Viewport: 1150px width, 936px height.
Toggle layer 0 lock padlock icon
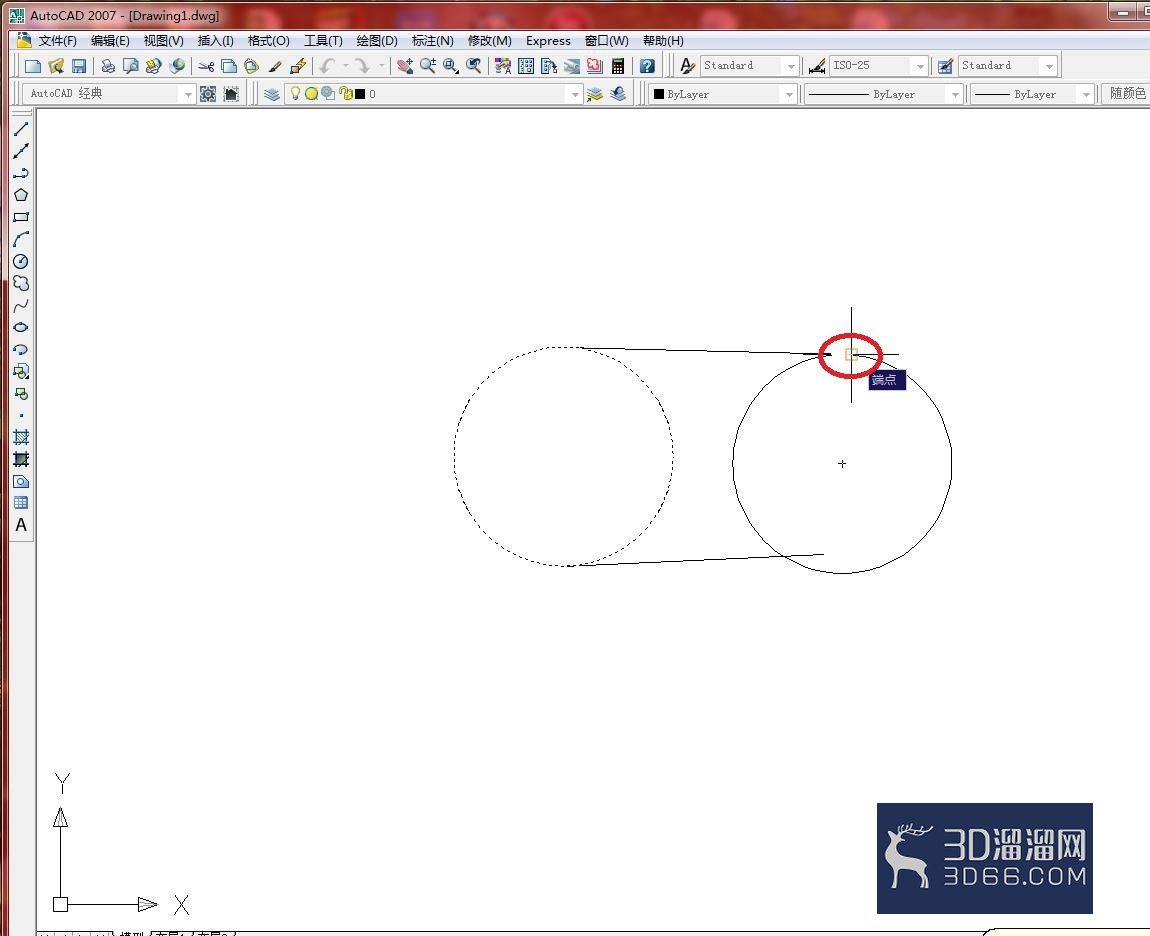coord(345,93)
